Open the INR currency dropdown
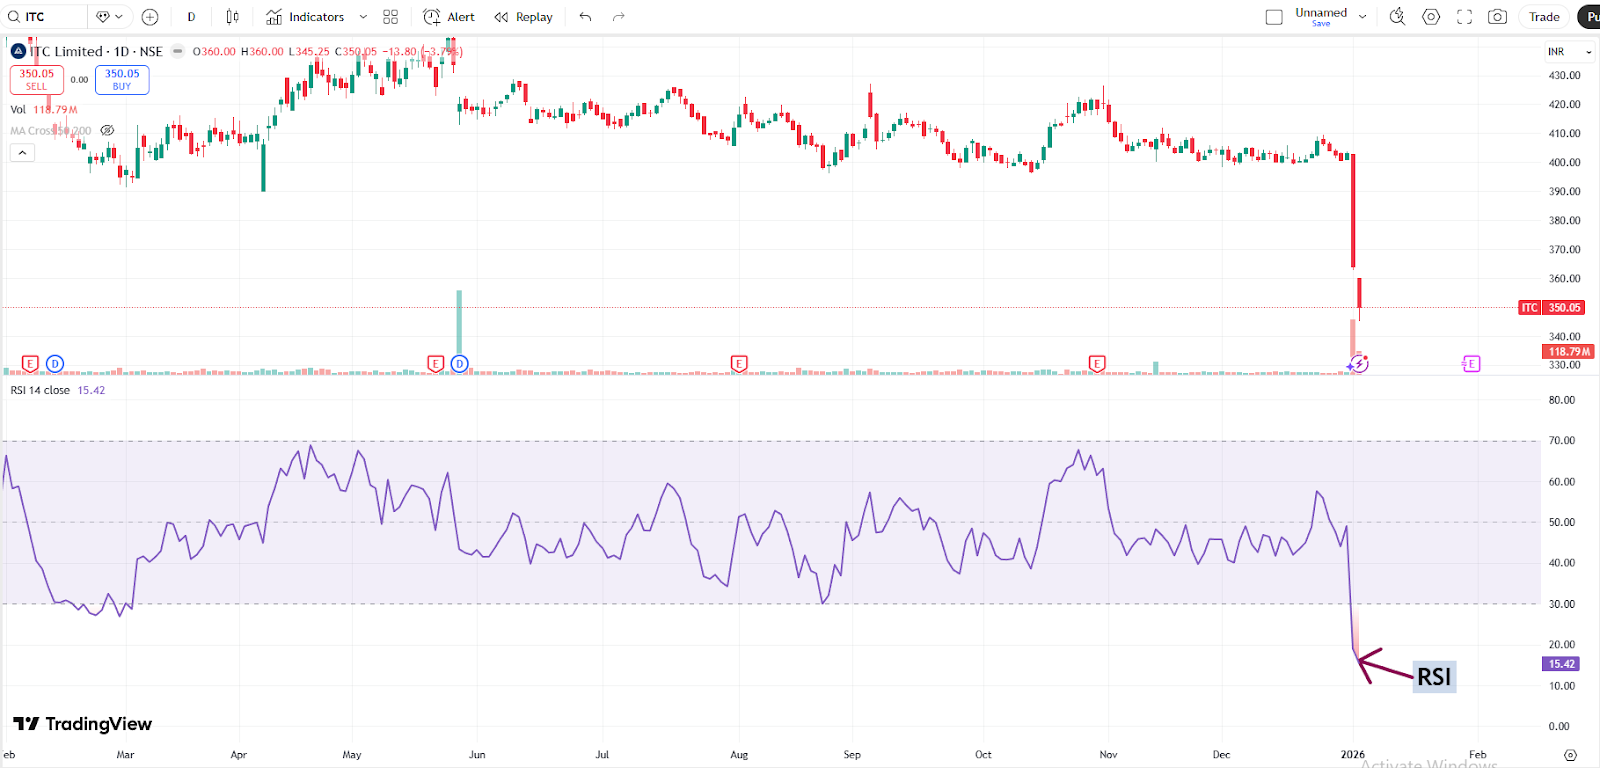This screenshot has width=1600, height=768. tap(1569, 52)
